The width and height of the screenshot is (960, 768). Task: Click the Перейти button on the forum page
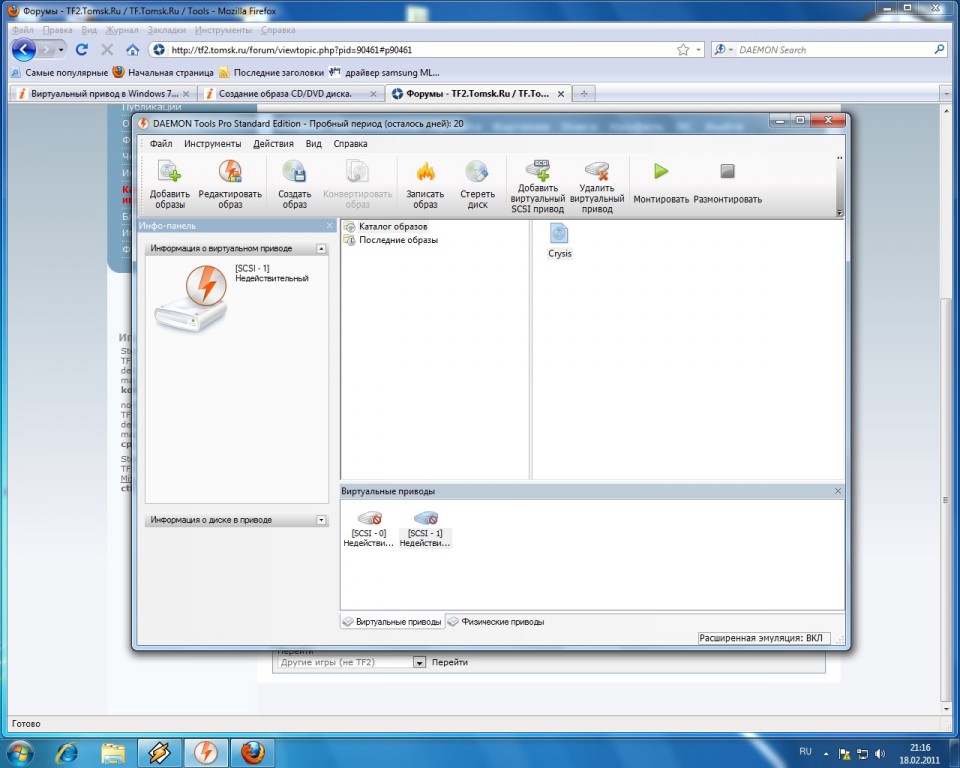[449, 662]
